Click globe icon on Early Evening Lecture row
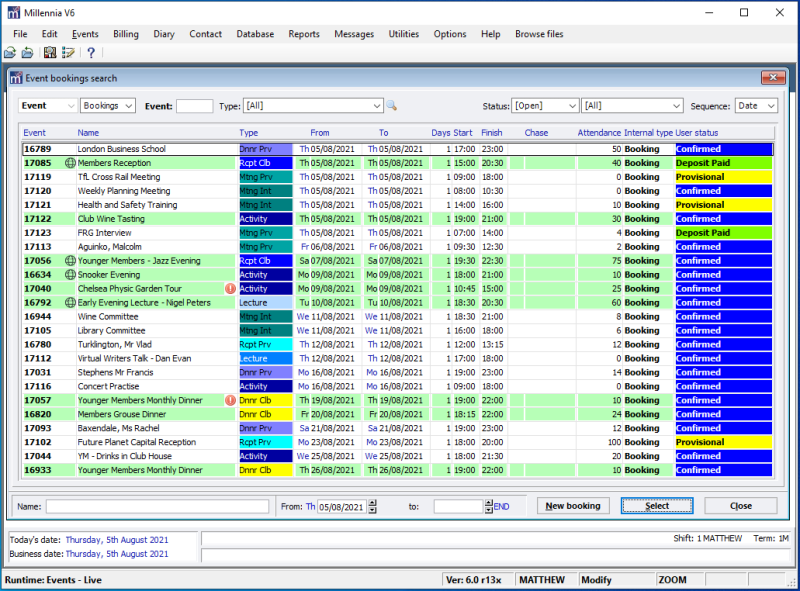Image resolution: width=800 pixels, height=591 pixels. pyautogui.click(x=70, y=303)
